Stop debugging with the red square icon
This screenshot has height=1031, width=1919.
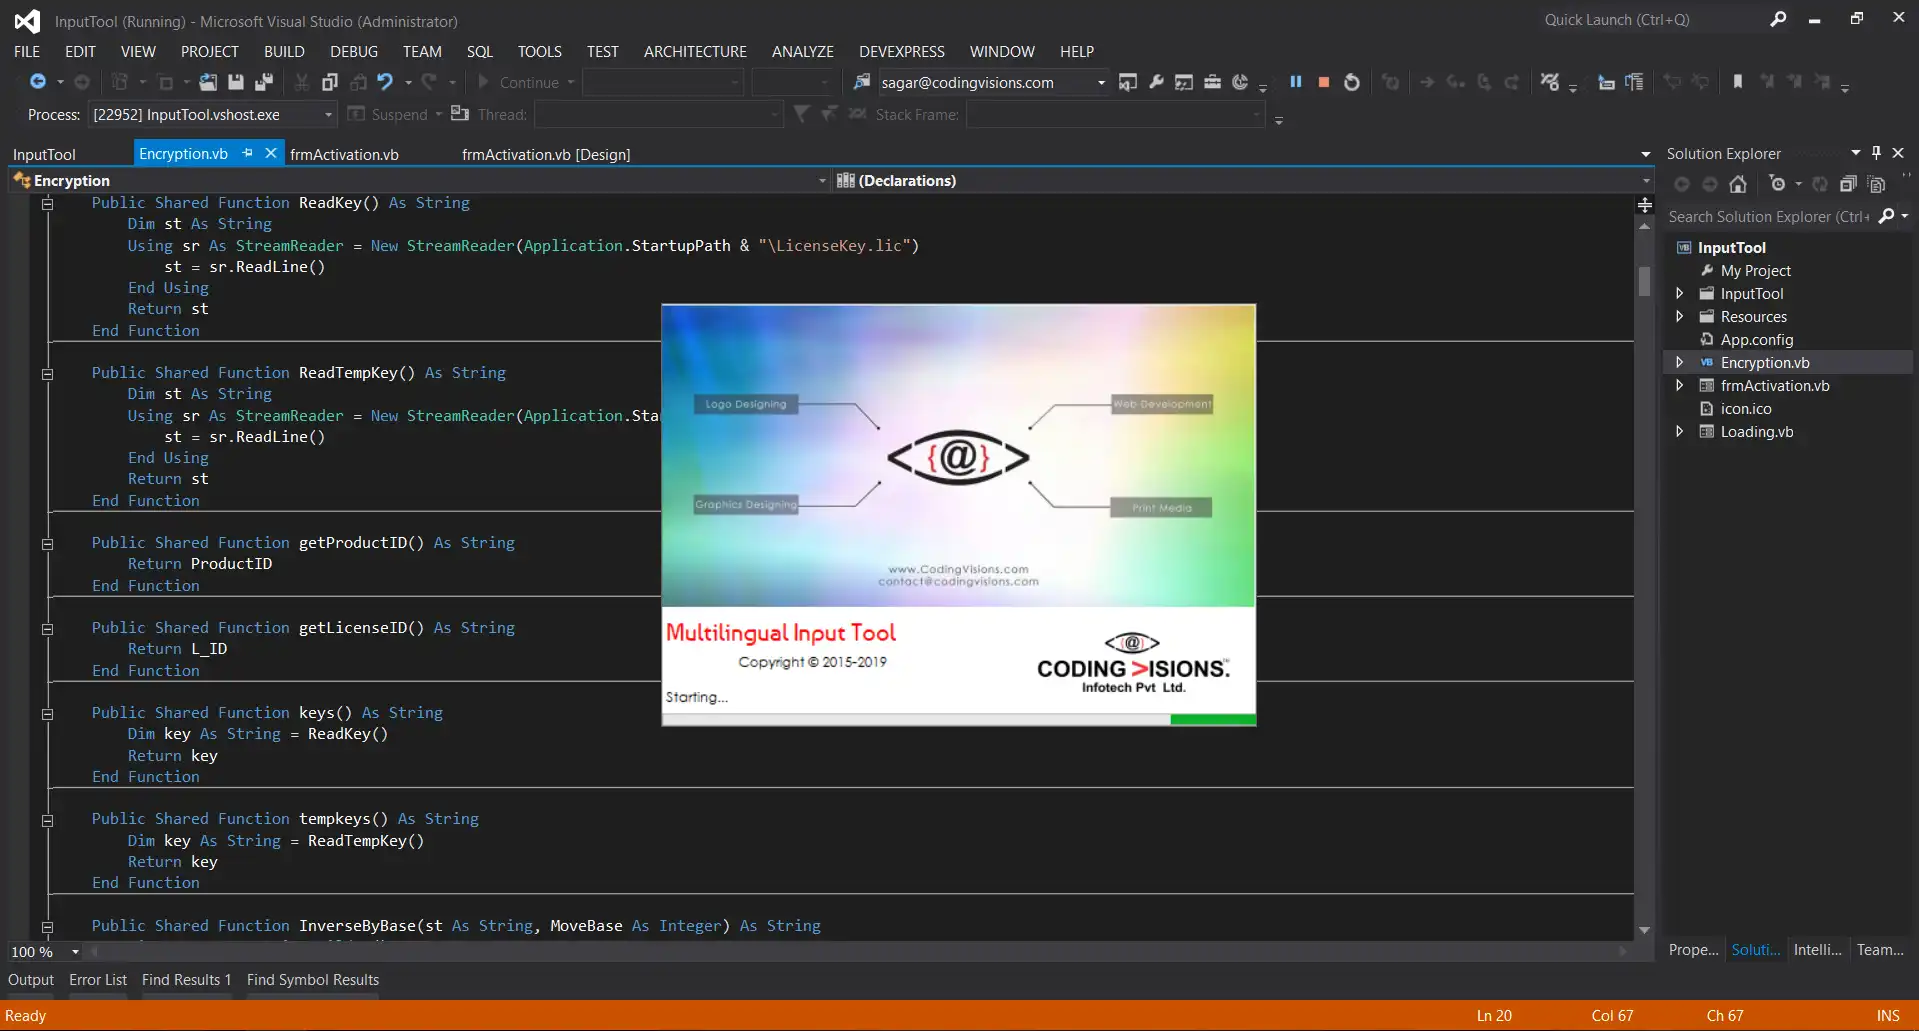coord(1324,82)
